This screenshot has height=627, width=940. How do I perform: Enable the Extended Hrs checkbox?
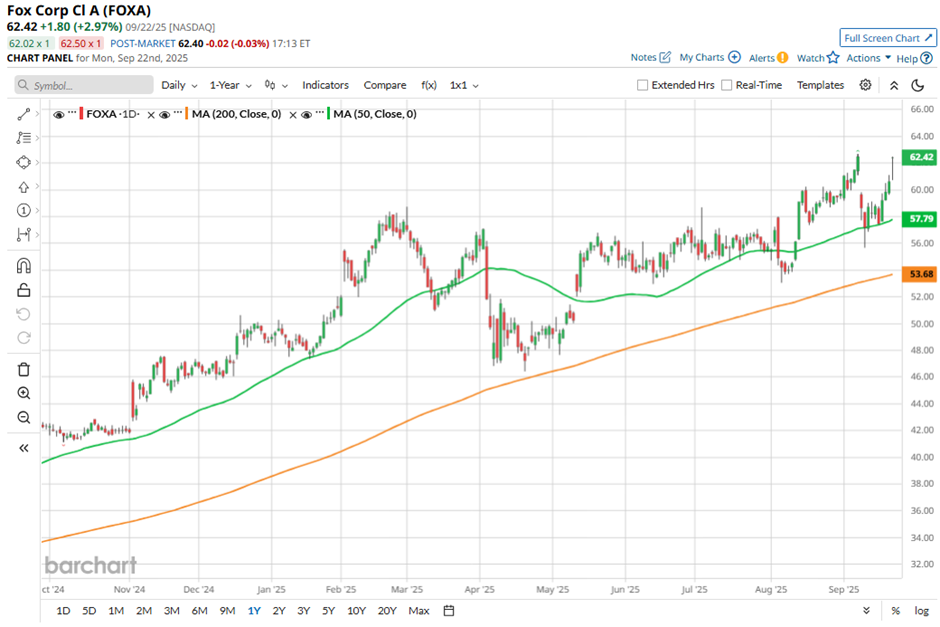[643, 86]
